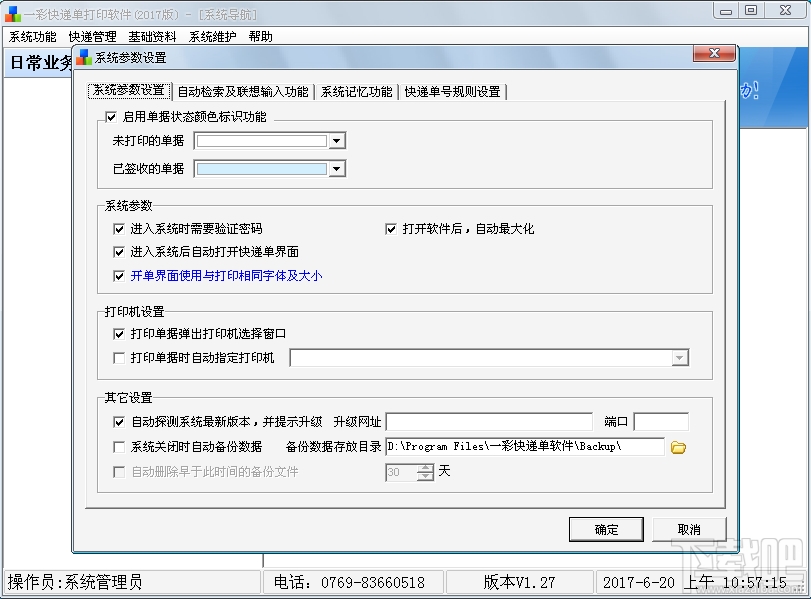Open the 系统维护 menu
This screenshot has width=811, height=599.
point(213,37)
